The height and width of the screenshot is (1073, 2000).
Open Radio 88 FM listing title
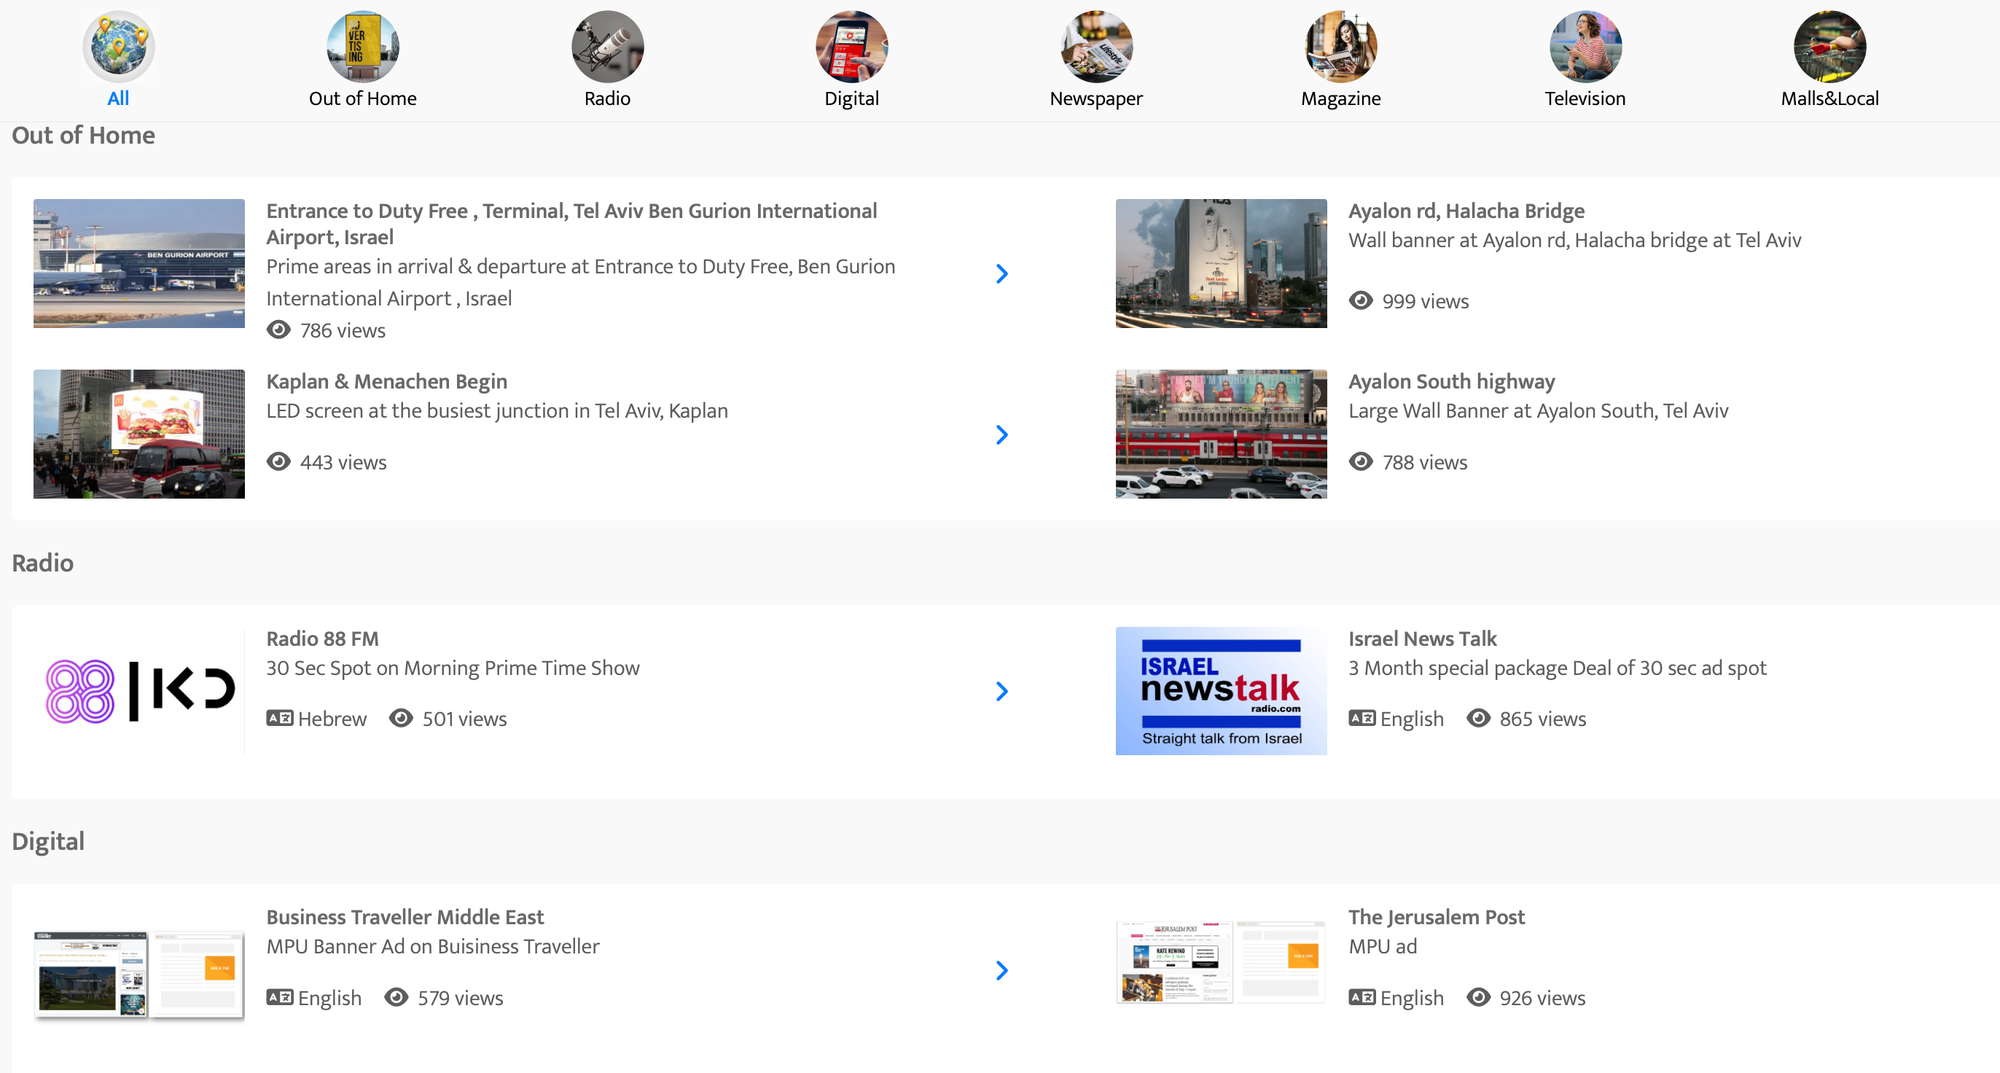pos(322,638)
